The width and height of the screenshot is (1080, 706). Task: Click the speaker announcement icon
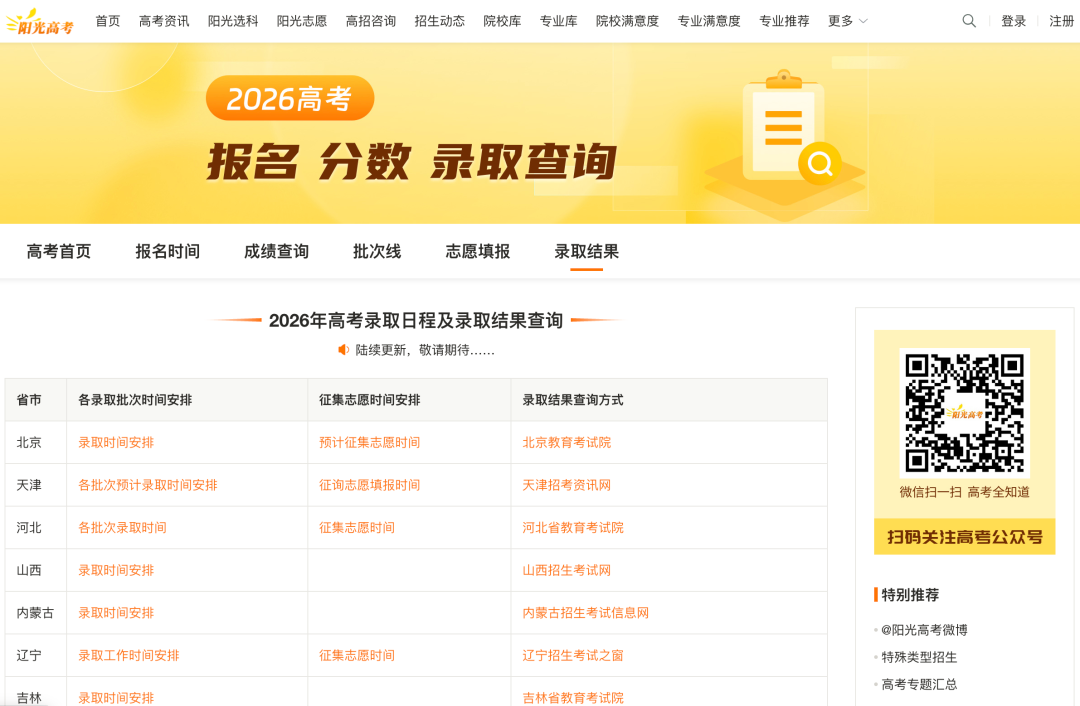click(x=343, y=350)
